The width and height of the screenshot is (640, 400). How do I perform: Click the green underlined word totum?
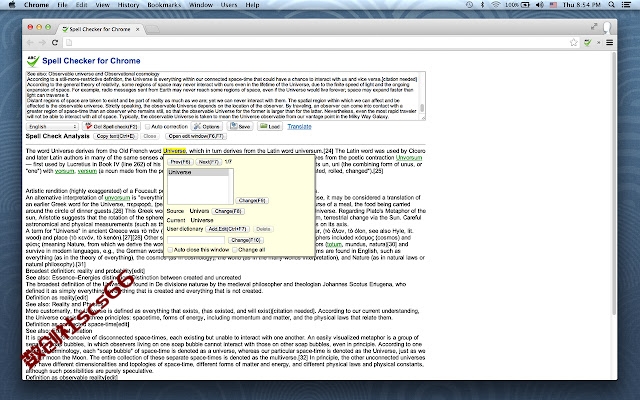coord(333,244)
